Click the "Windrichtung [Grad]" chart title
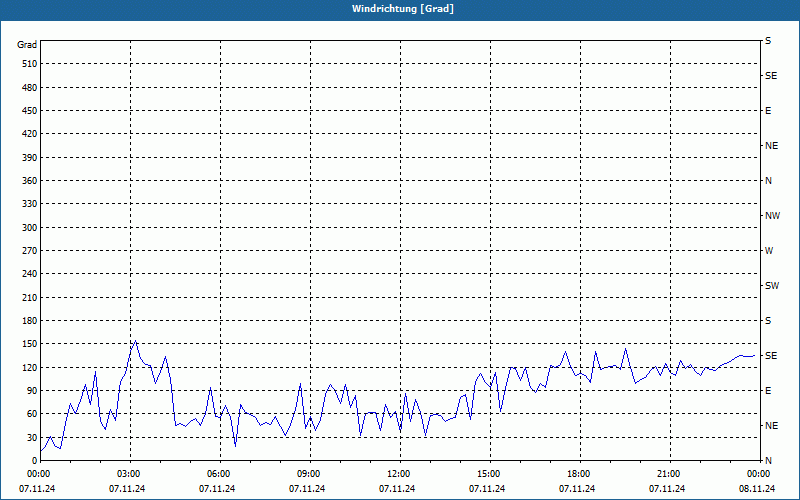800x500 pixels. (x=400, y=8)
